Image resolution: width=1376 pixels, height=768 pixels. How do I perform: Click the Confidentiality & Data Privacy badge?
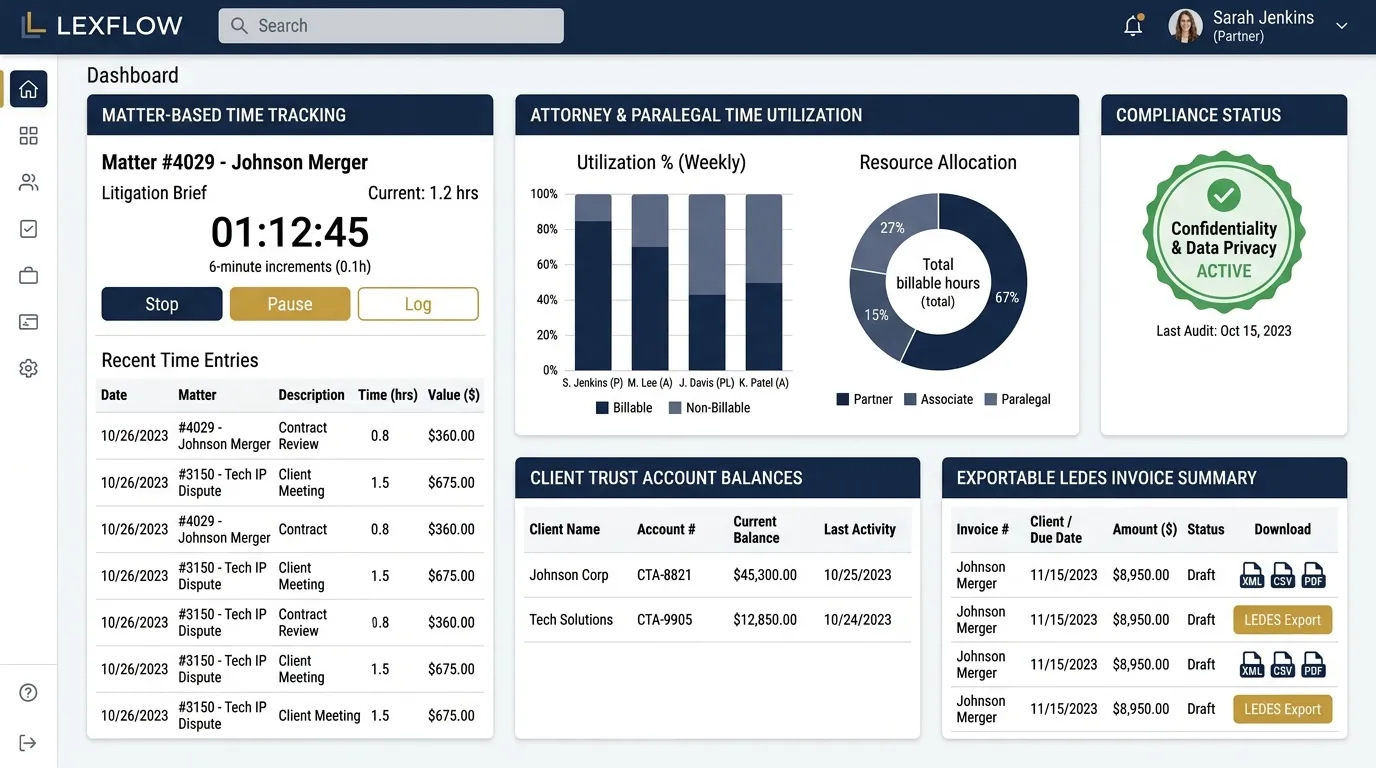[x=1224, y=233]
